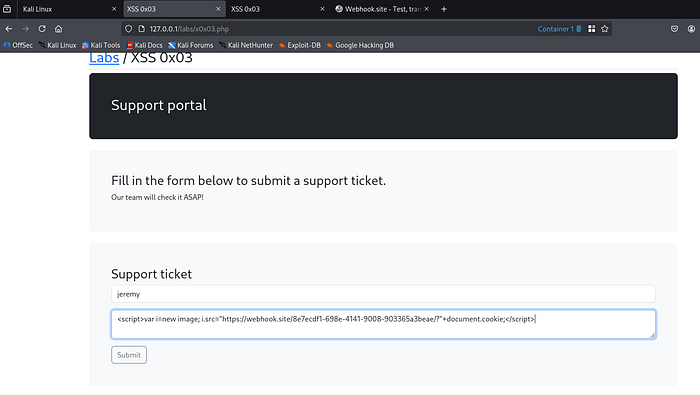
Task: Open the Kali Docs bookmark
Action: tap(145, 45)
